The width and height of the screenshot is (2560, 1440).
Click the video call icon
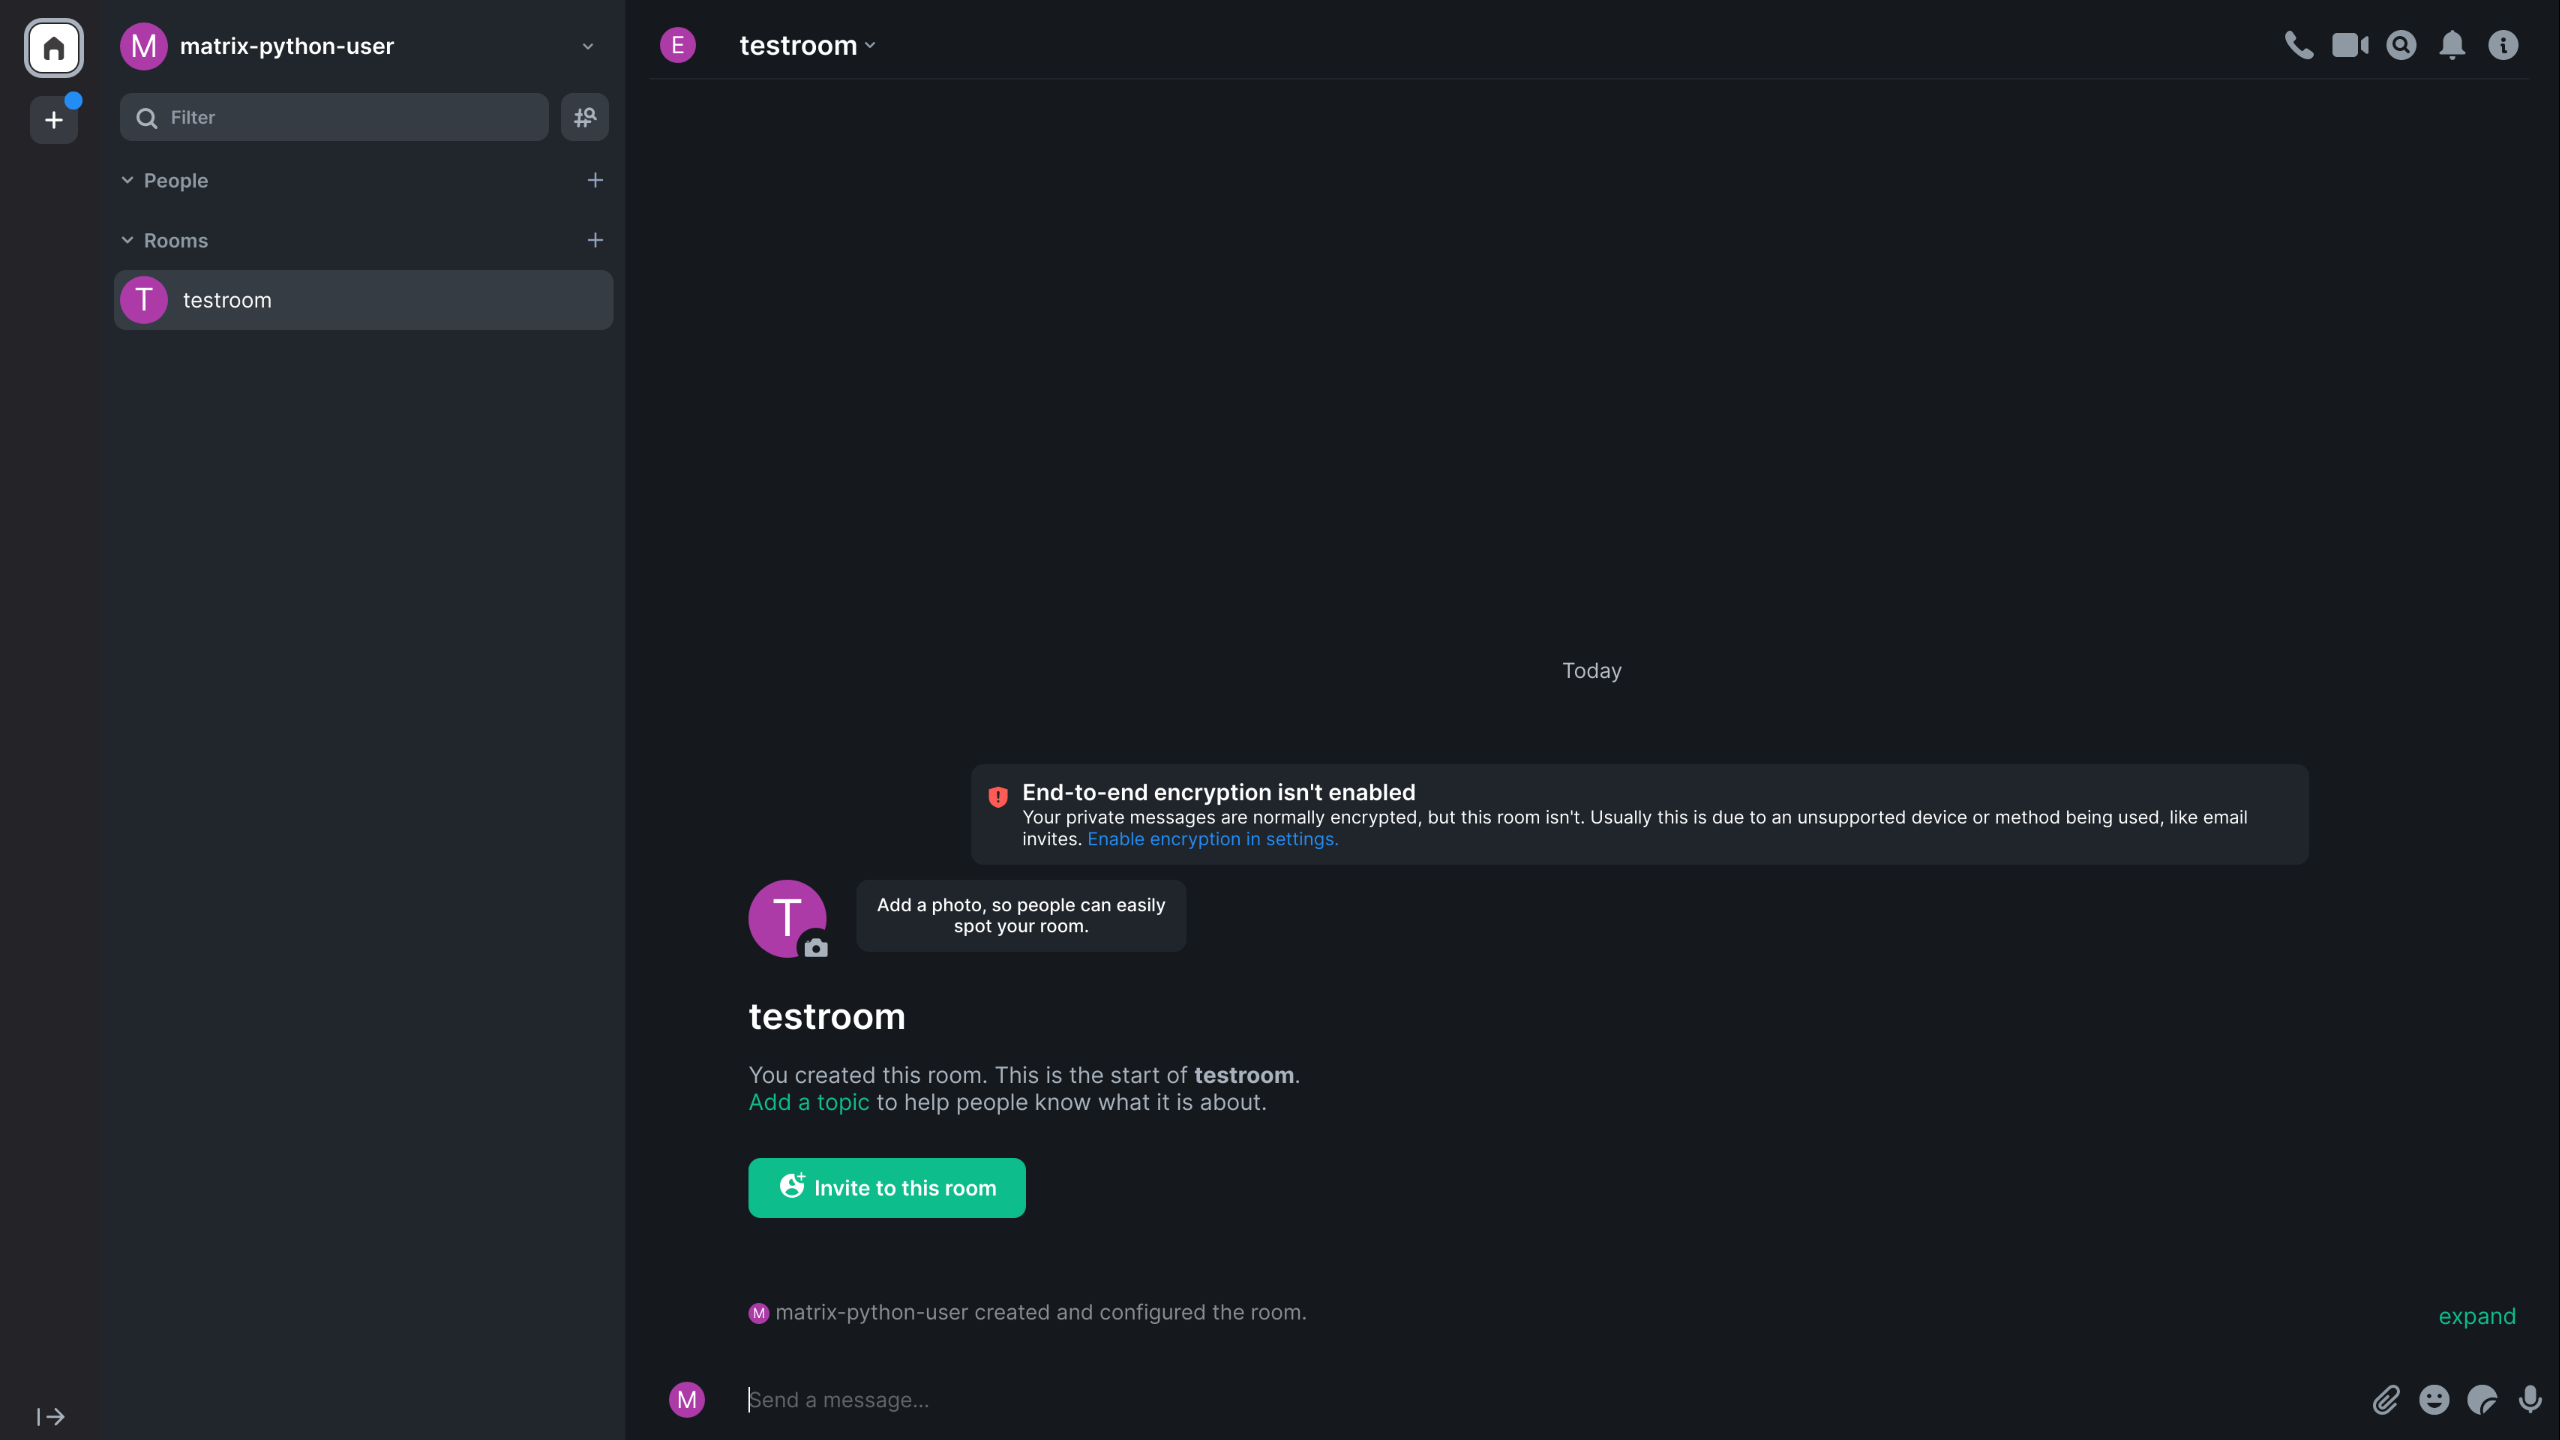[x=2351, y=44]
